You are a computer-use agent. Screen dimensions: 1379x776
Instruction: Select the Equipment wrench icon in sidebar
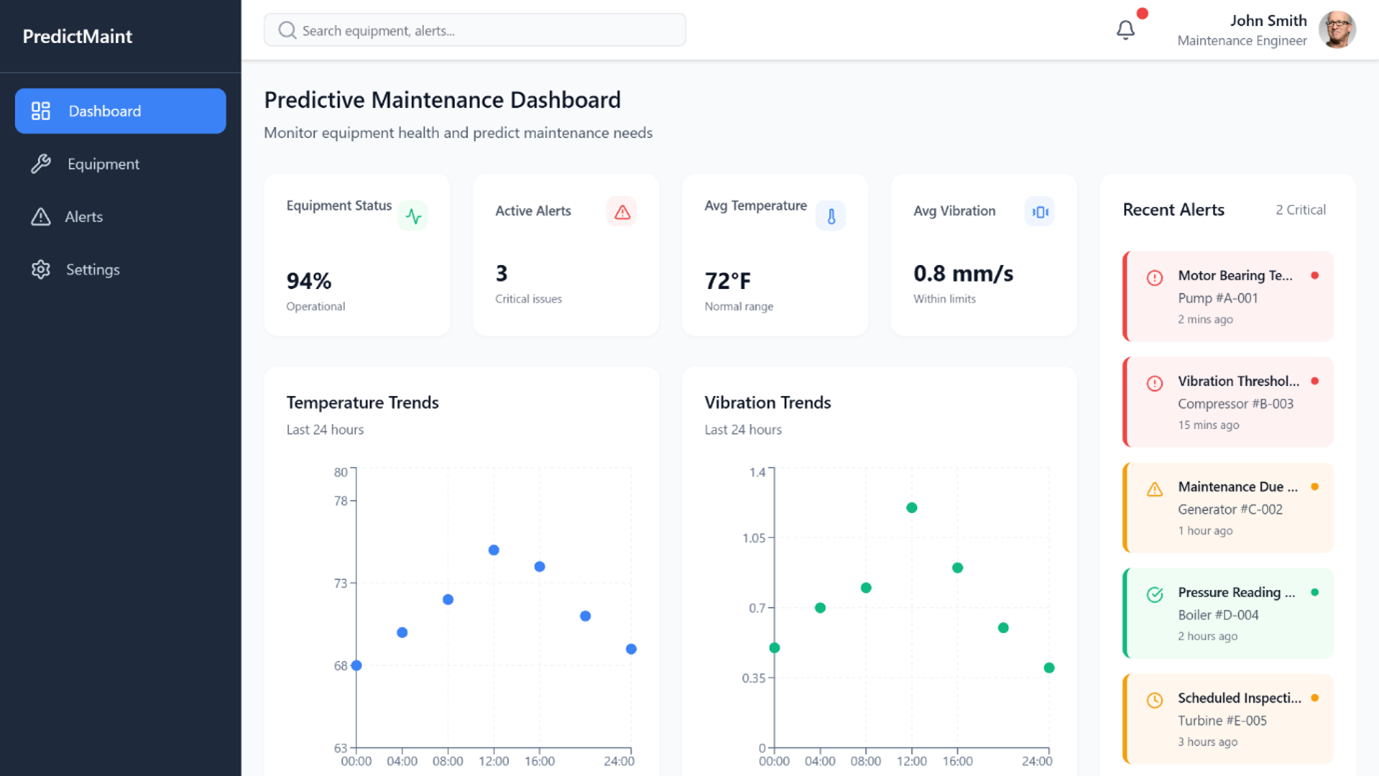[40, 163]
